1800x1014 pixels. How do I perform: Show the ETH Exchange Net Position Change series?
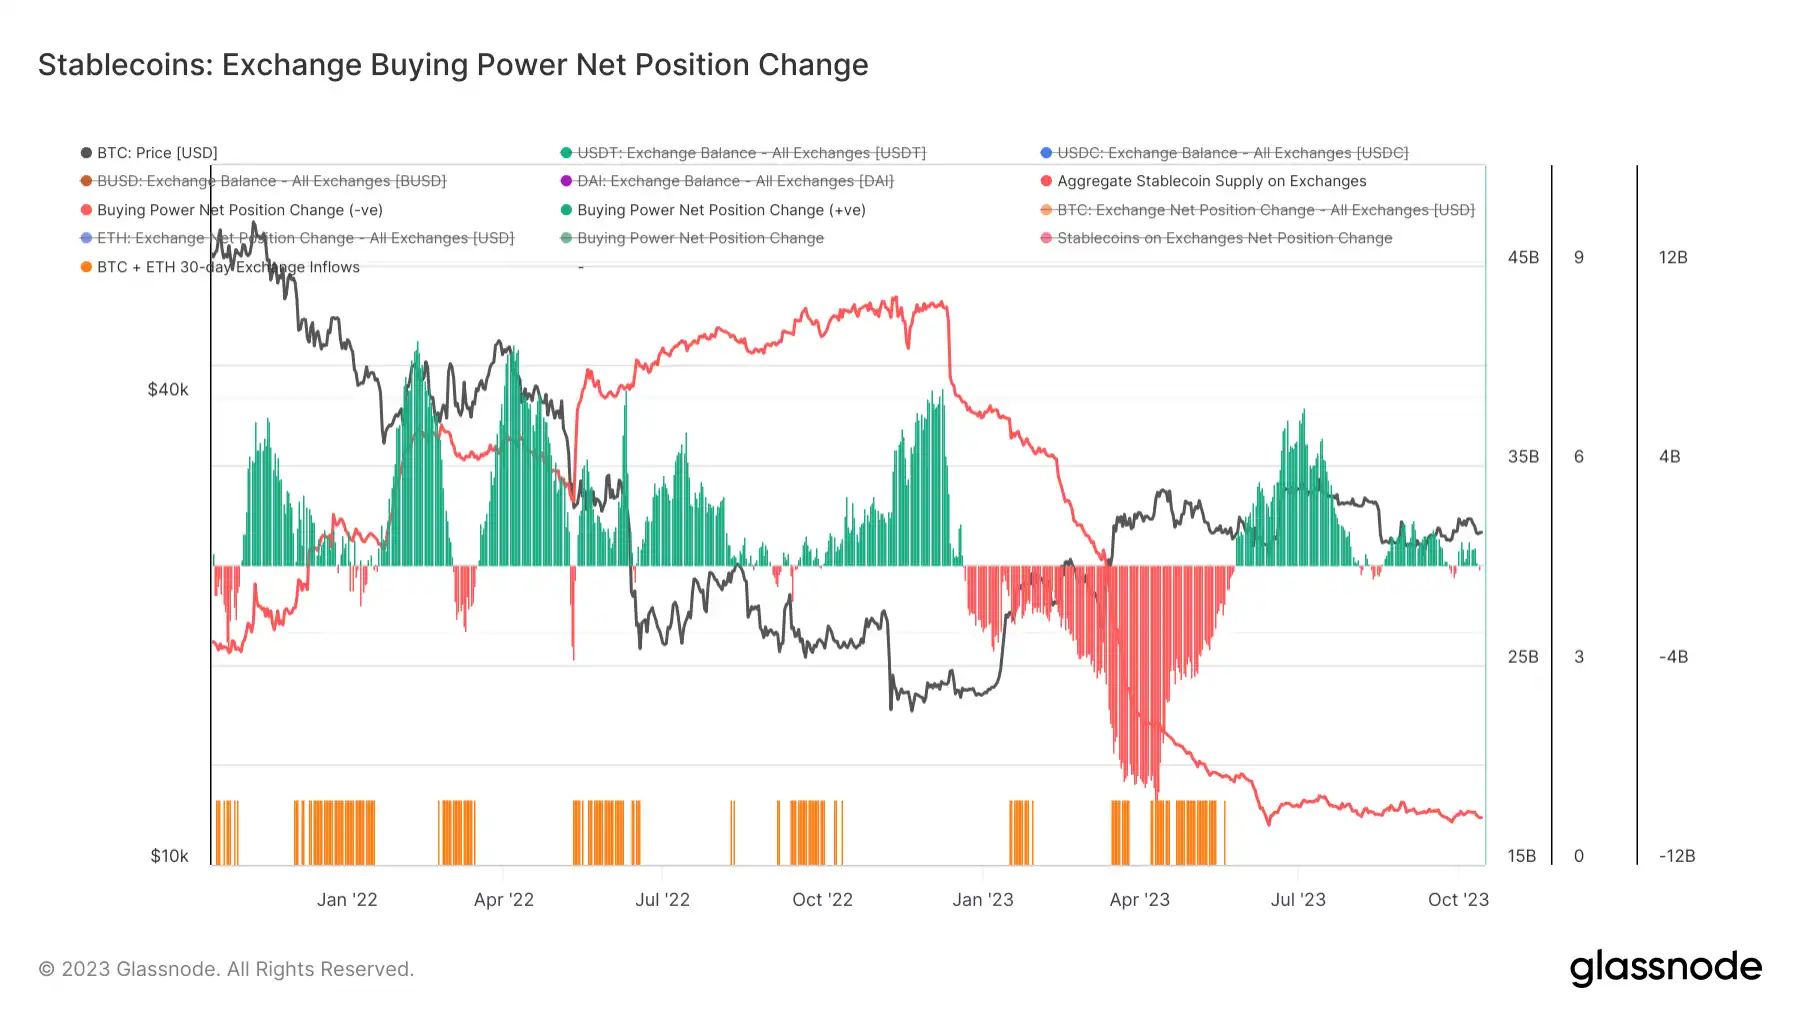304,238
